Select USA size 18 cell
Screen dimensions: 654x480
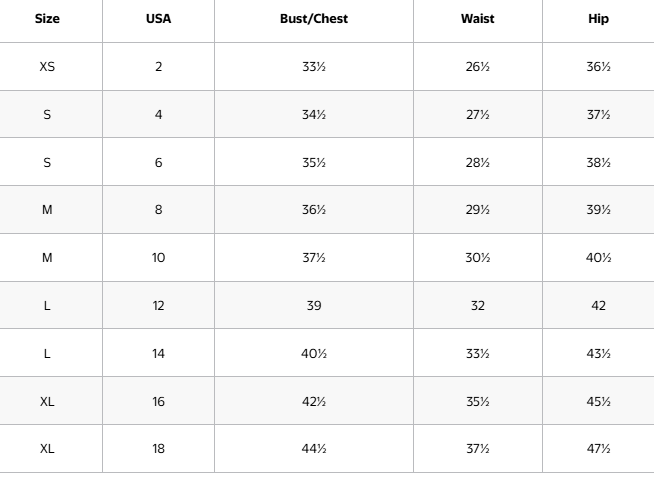[158, 449]
